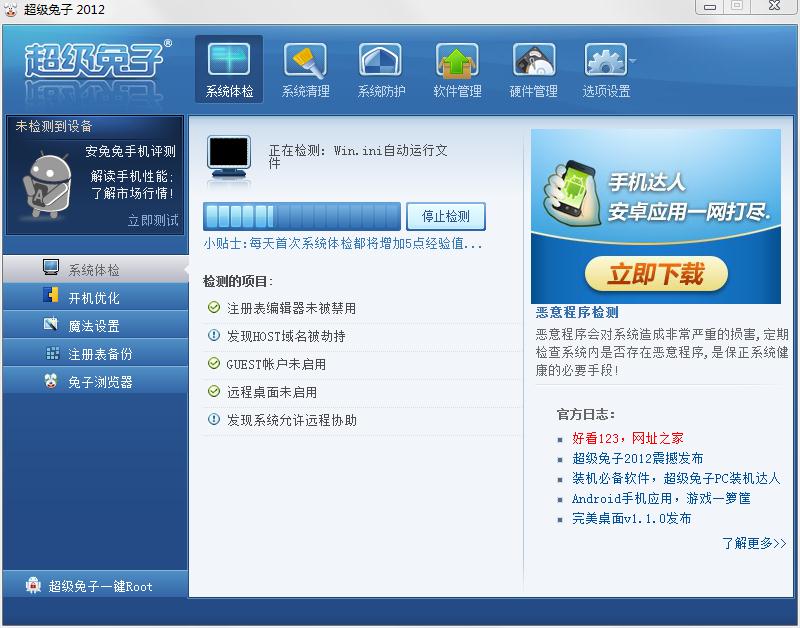Open the 系统清理 broom icon

[x=305, y=60]
